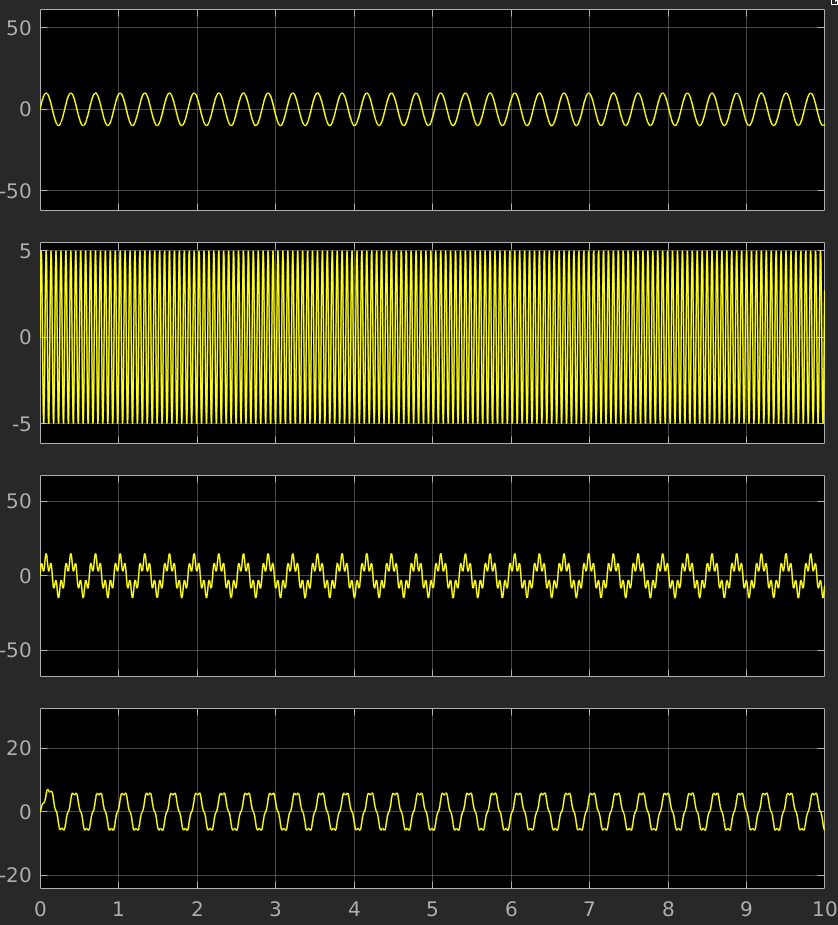Click the y-axis label -20 on bottom plot
The image size is (838, 925).
click(x=18, y=875)
